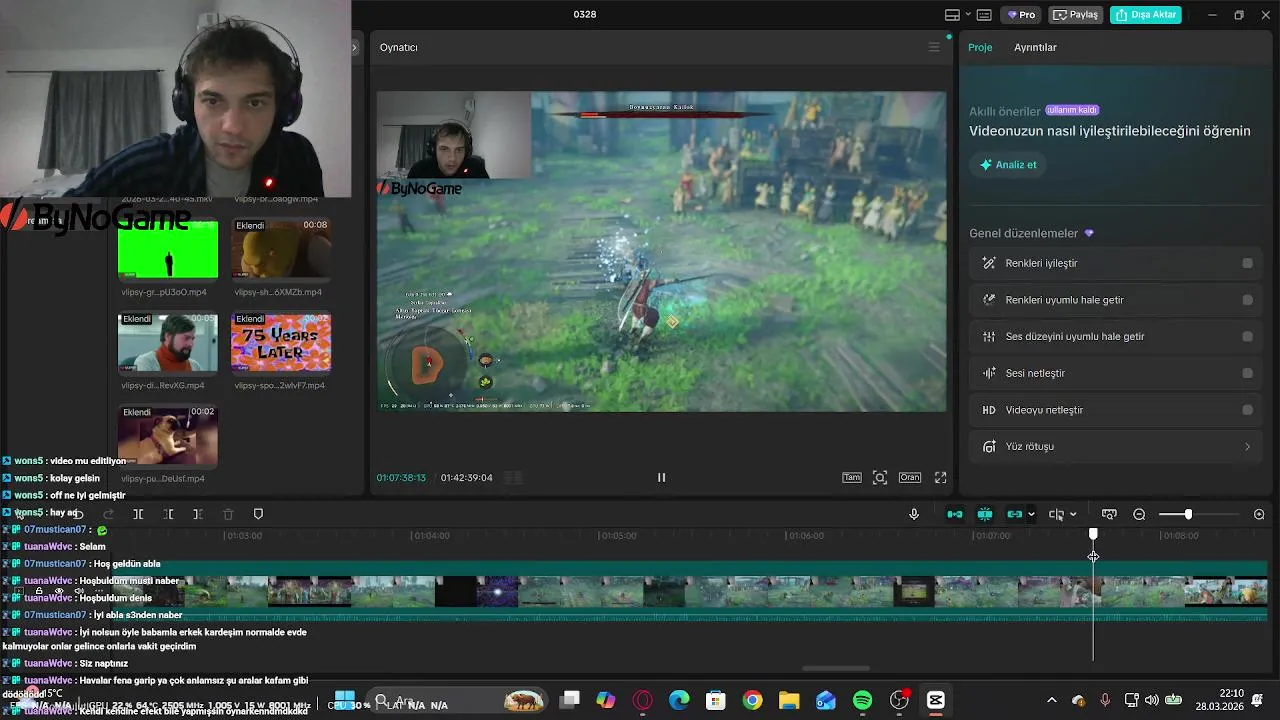Show hidden system tray icons
The width and height of the screenshot is (1280, 720).
point(1051,700)
